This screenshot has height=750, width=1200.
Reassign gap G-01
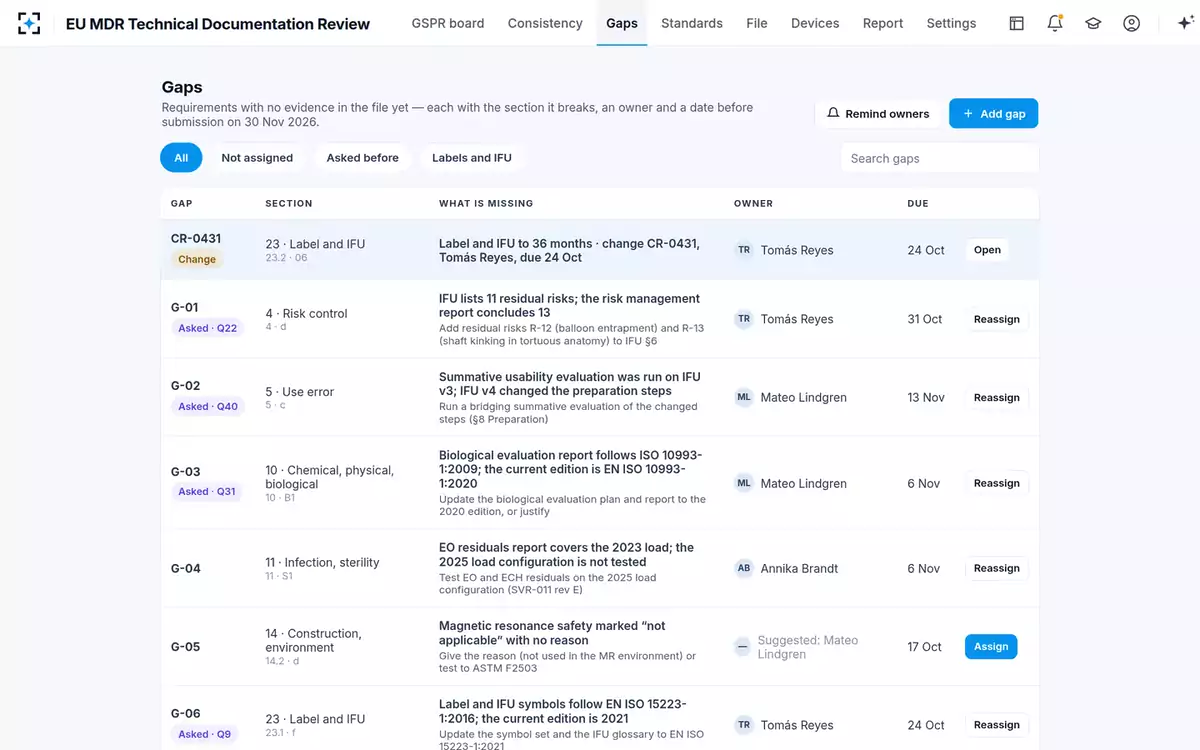point(997,319)
